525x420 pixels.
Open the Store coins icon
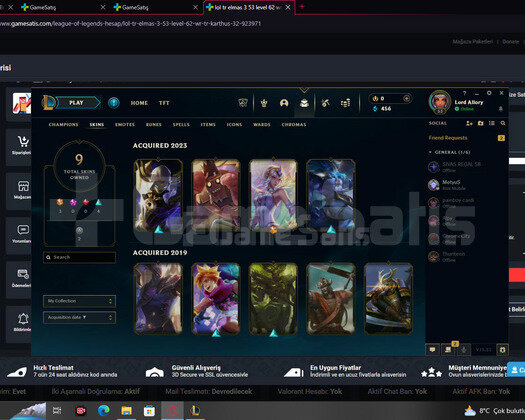click(x=345, y=103)
